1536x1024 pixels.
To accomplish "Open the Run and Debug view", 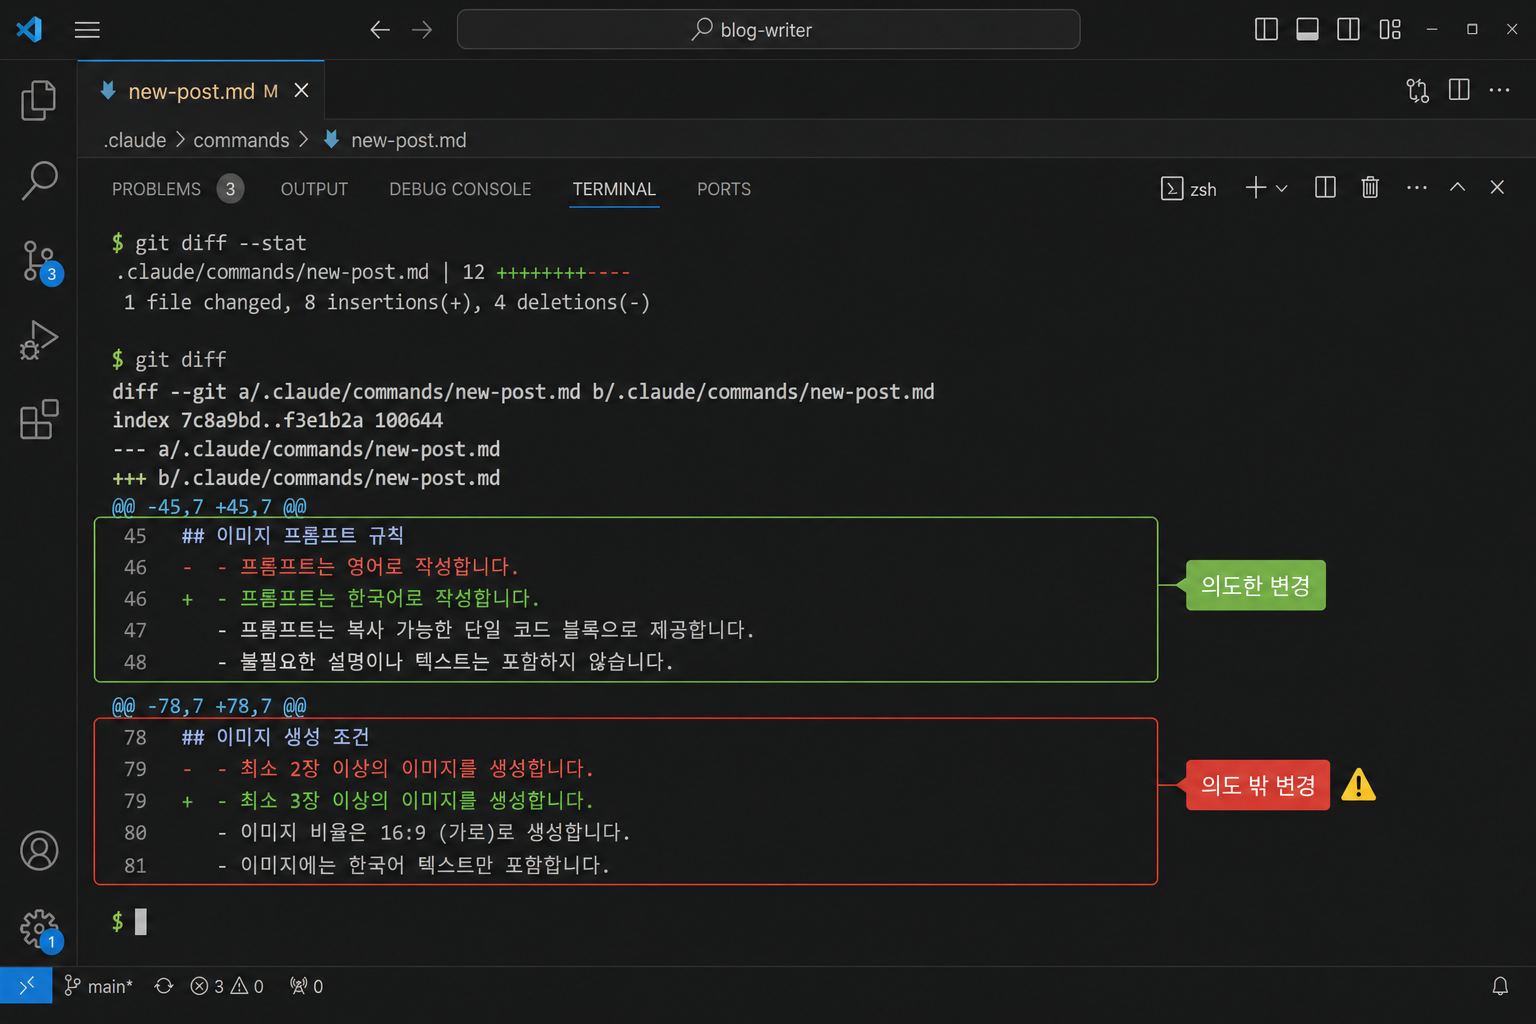I will pyautogui.click(x=38, y=340).
